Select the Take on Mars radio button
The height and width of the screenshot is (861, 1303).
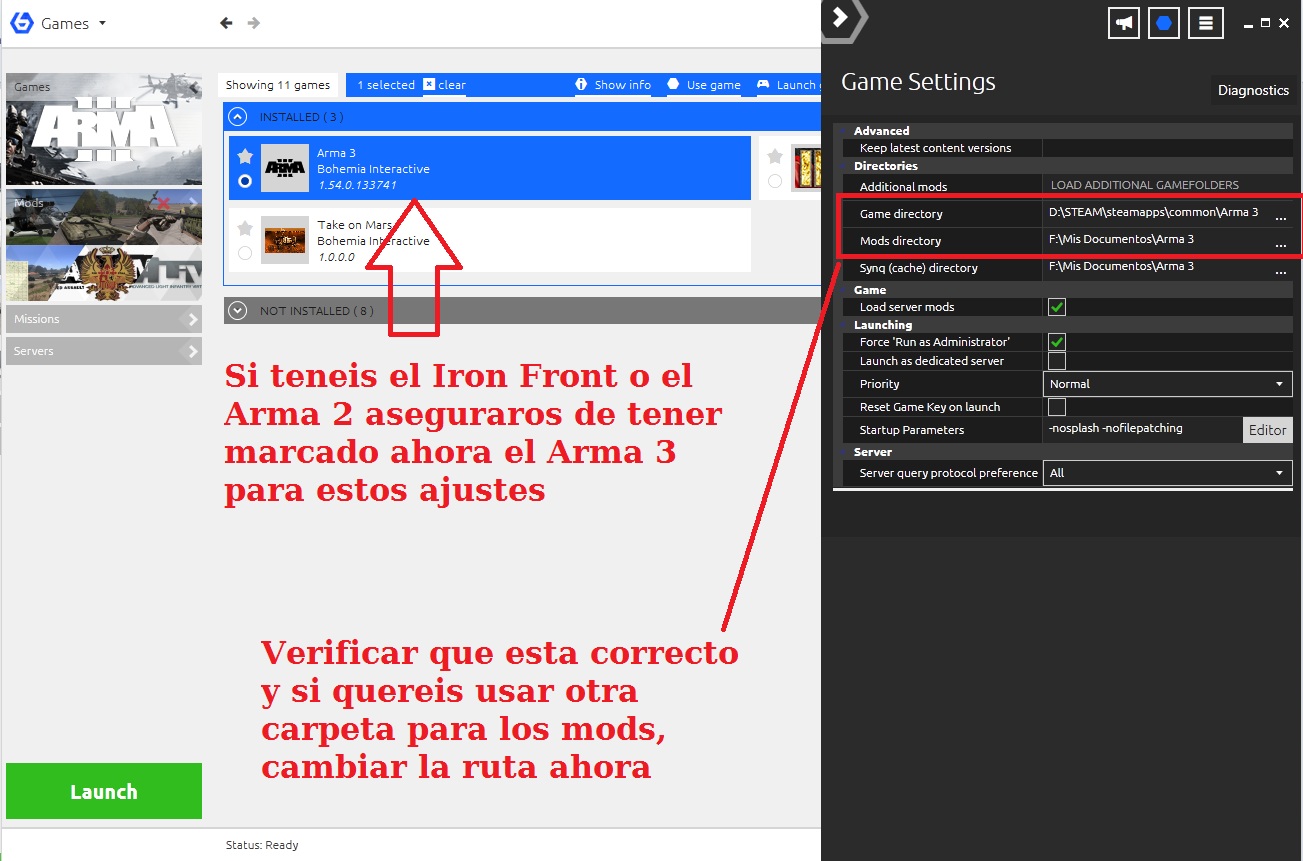coord(245,253)
